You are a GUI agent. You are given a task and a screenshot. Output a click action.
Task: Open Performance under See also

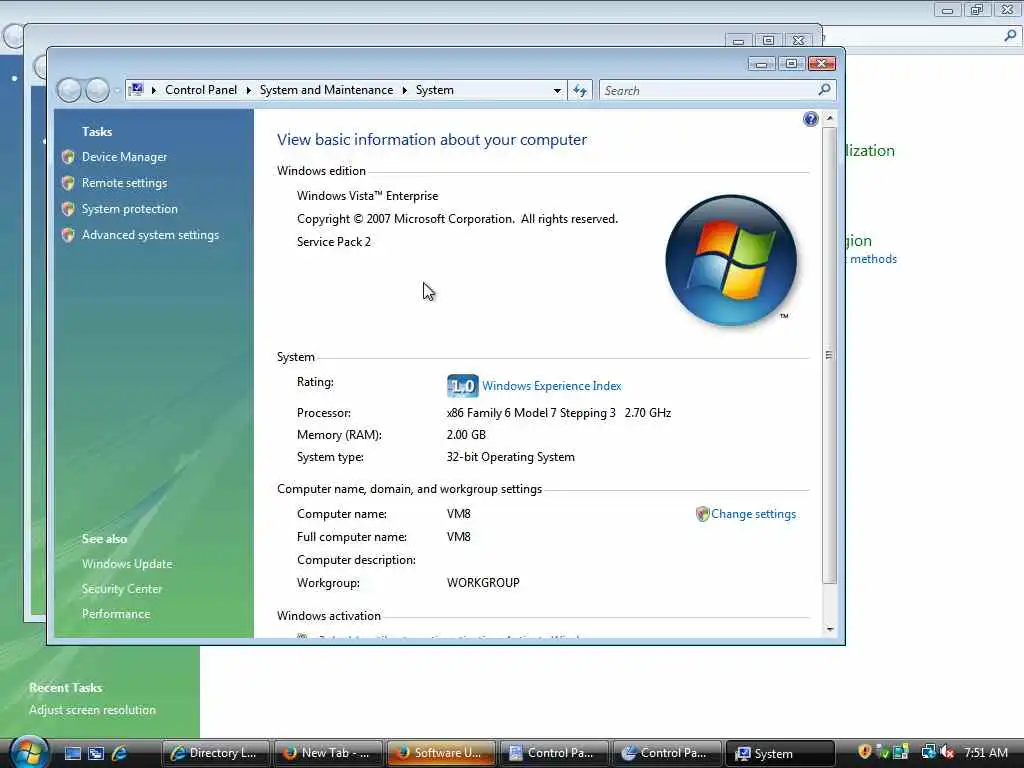pyautogui.click(x=116, y=614)
